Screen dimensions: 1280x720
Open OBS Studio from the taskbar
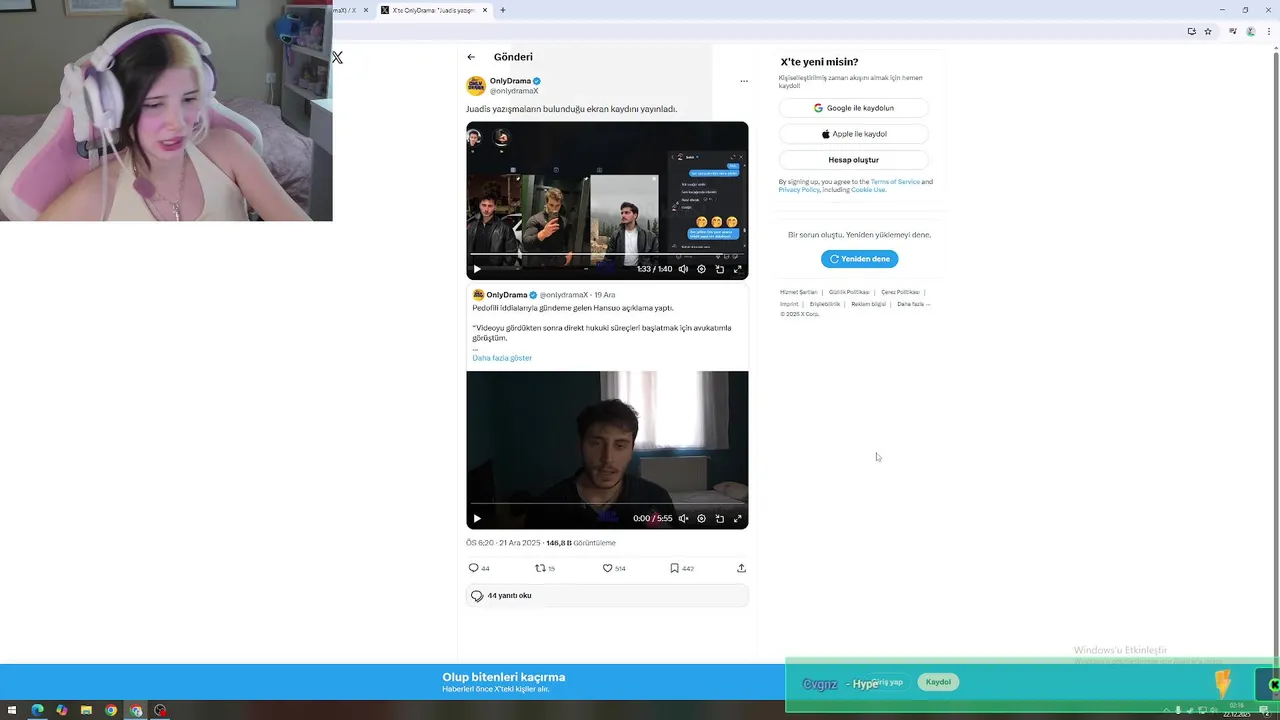tap(160, 710)
